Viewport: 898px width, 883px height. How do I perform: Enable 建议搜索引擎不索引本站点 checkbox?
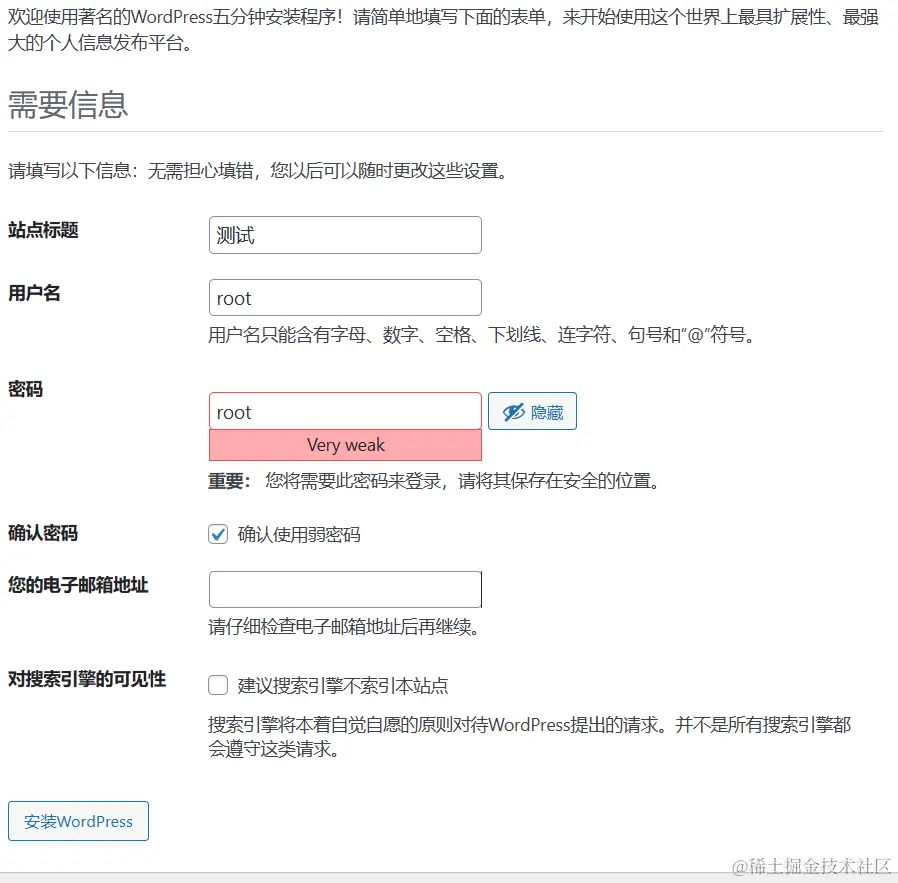pos(218,685)
